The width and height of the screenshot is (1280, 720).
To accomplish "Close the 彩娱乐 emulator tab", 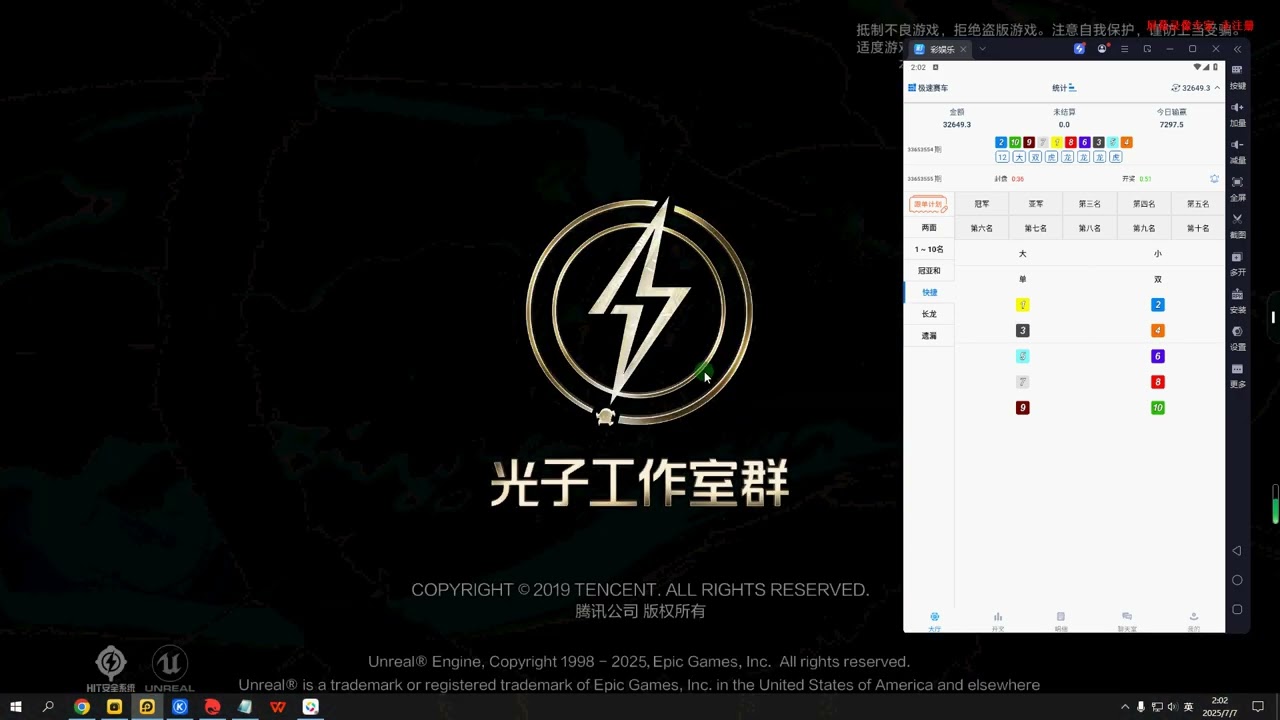I will [963, 49].
